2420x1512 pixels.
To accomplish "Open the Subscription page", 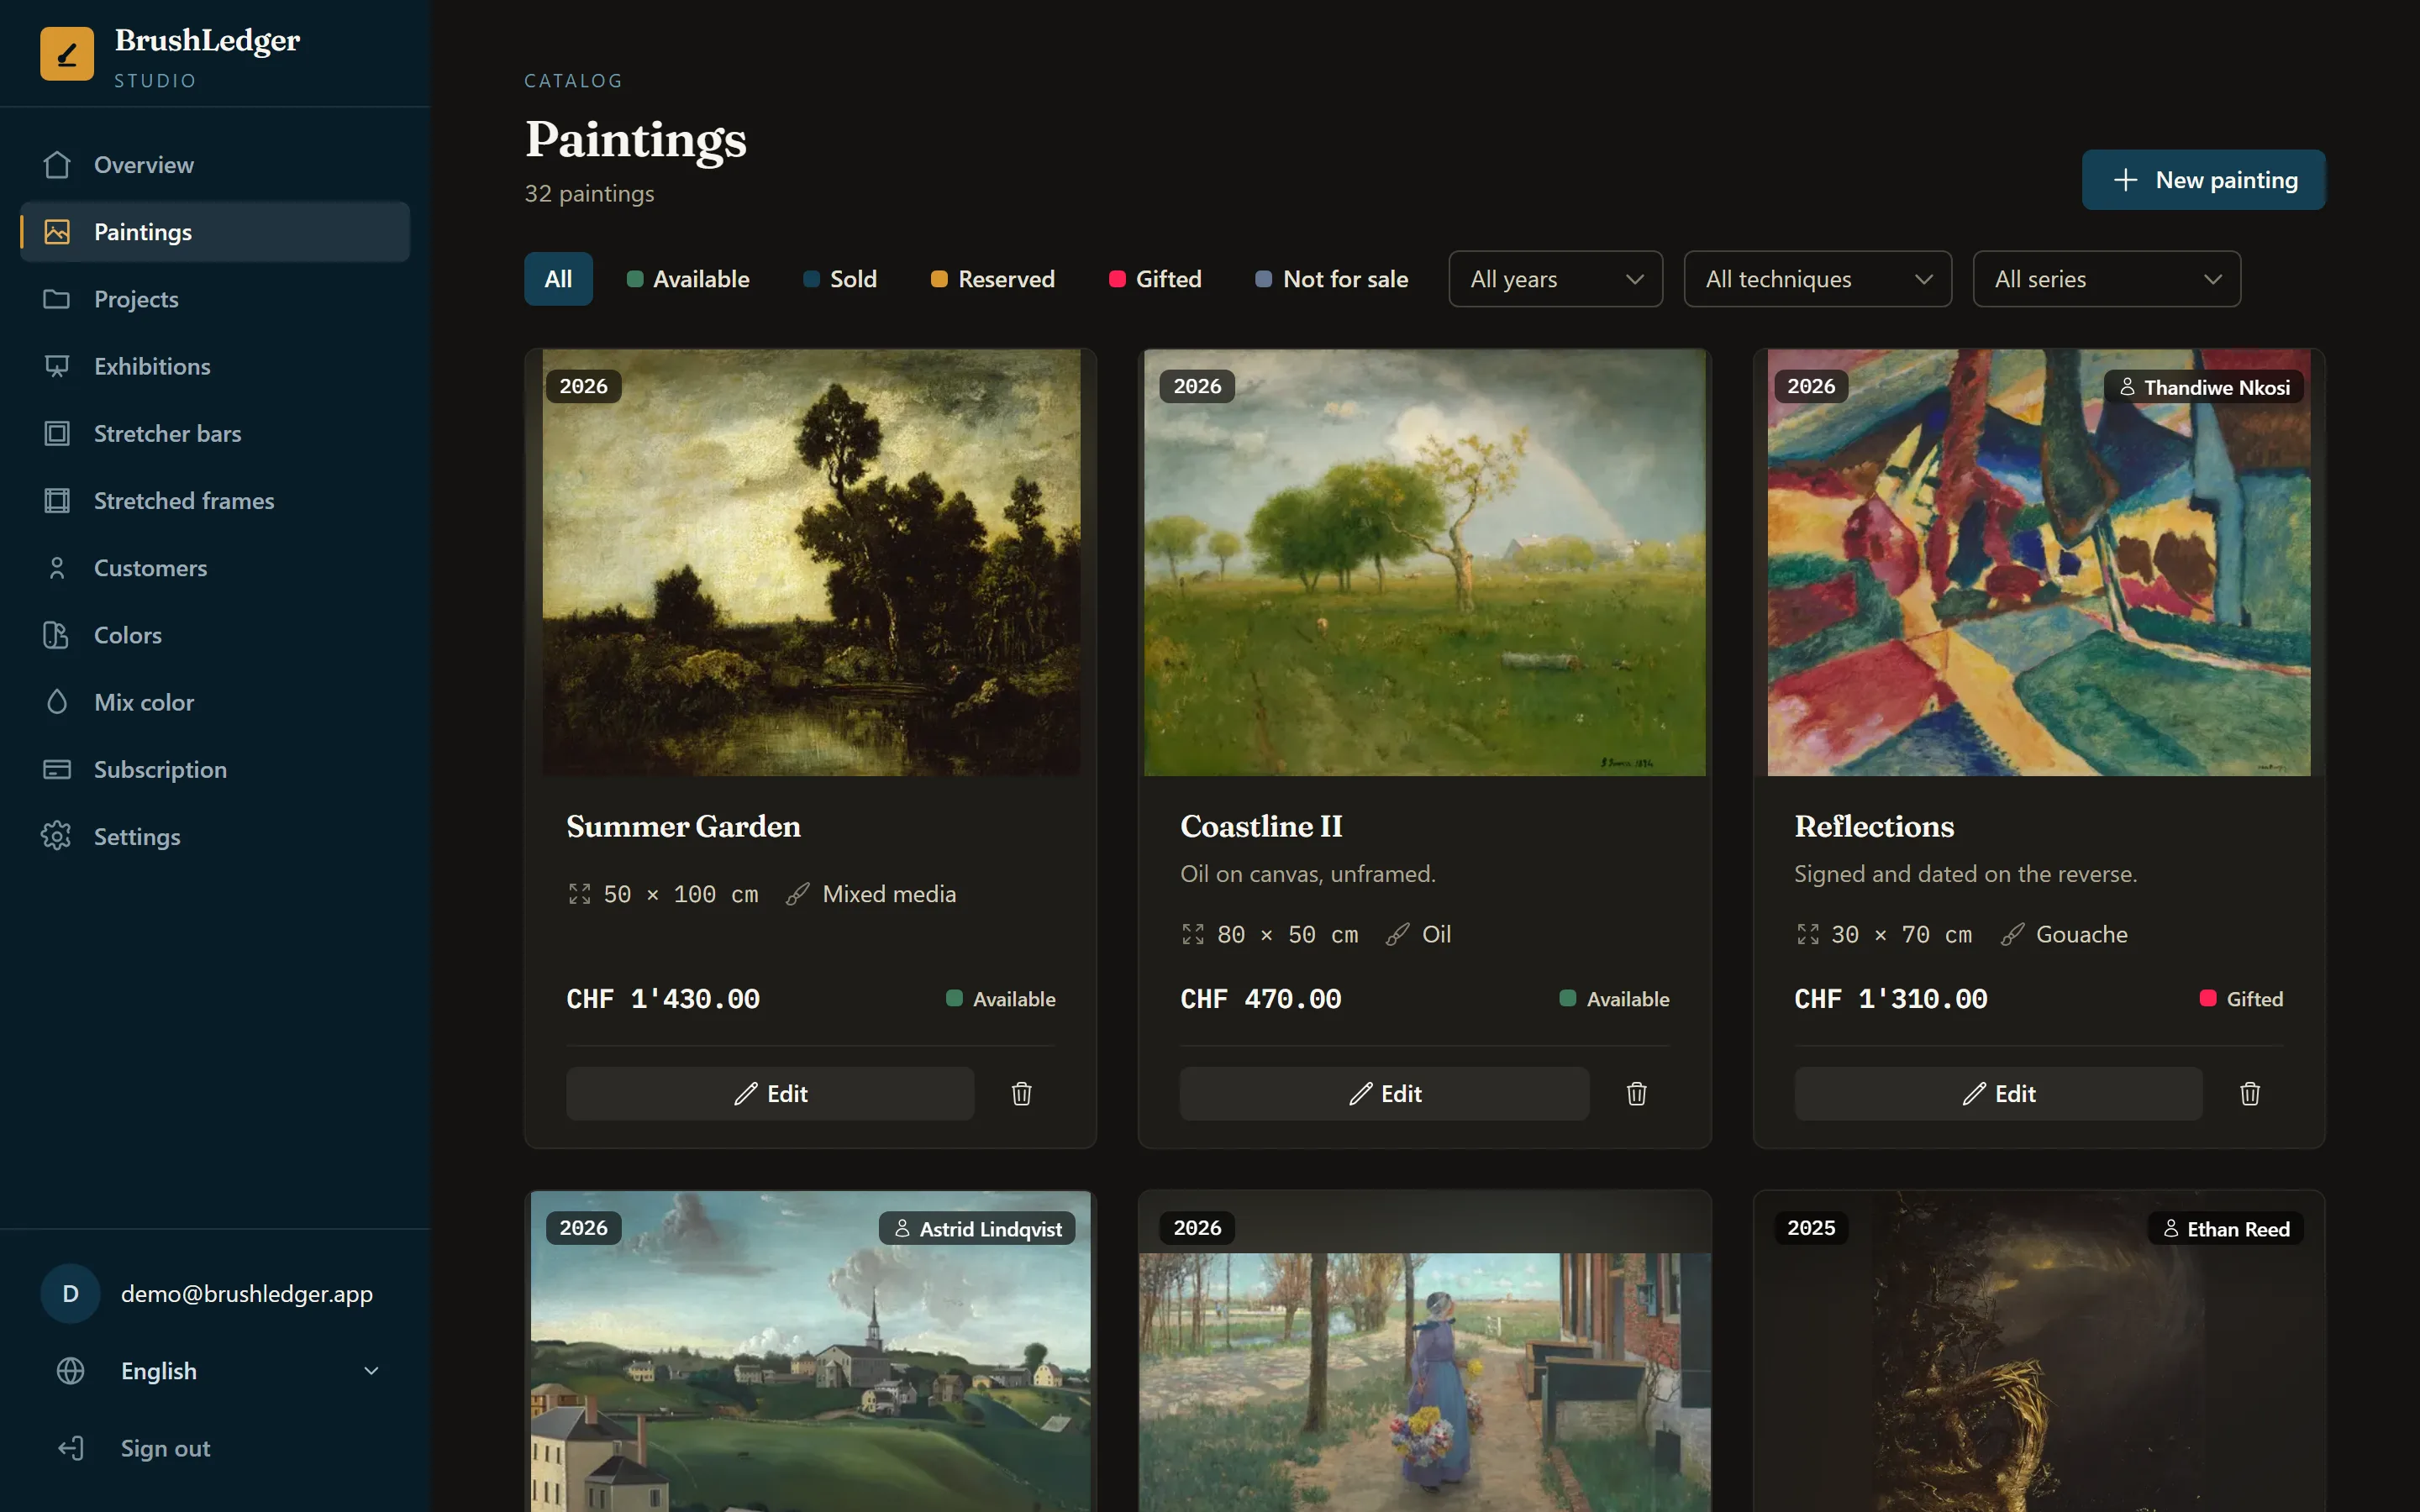I will 215,769.
